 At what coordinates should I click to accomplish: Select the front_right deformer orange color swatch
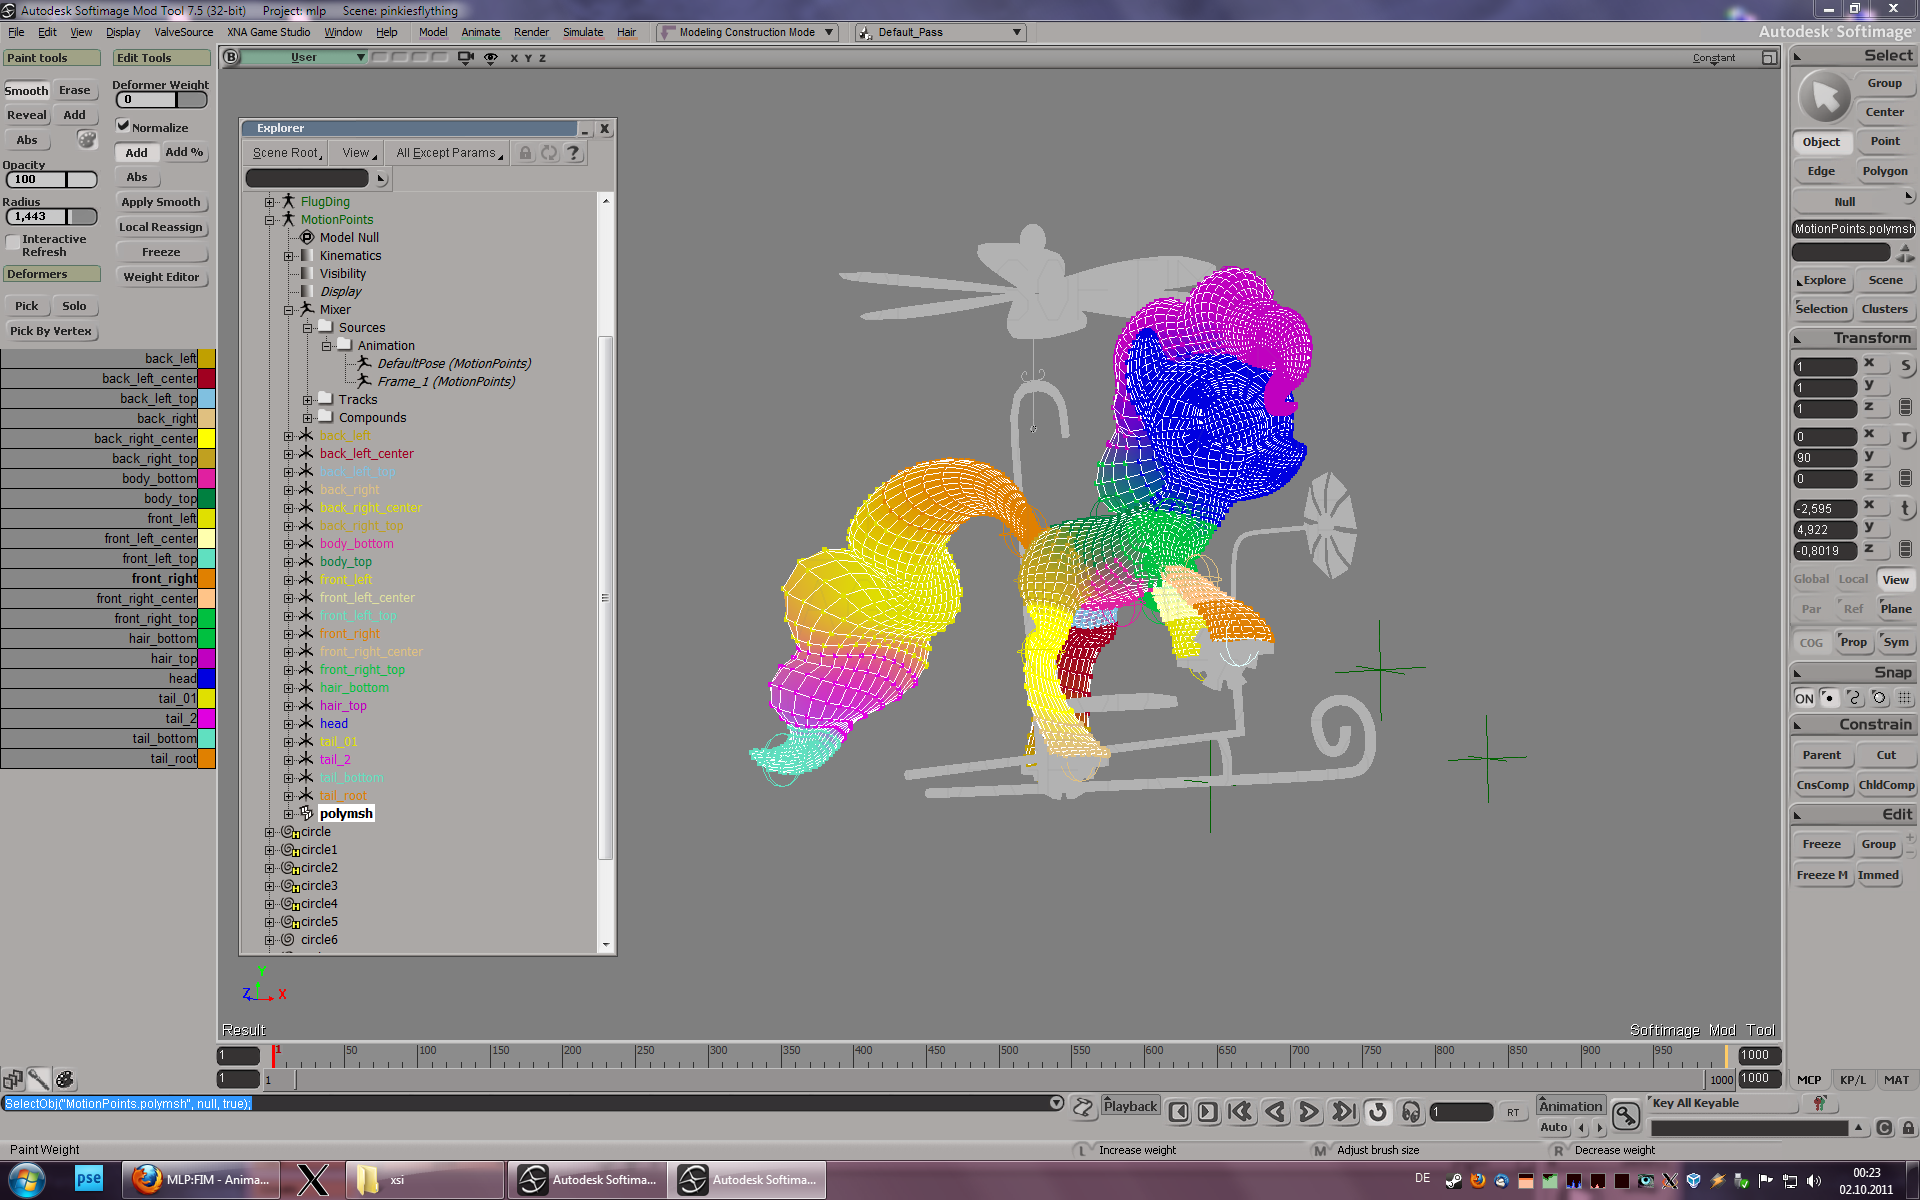tap(206, 579)
